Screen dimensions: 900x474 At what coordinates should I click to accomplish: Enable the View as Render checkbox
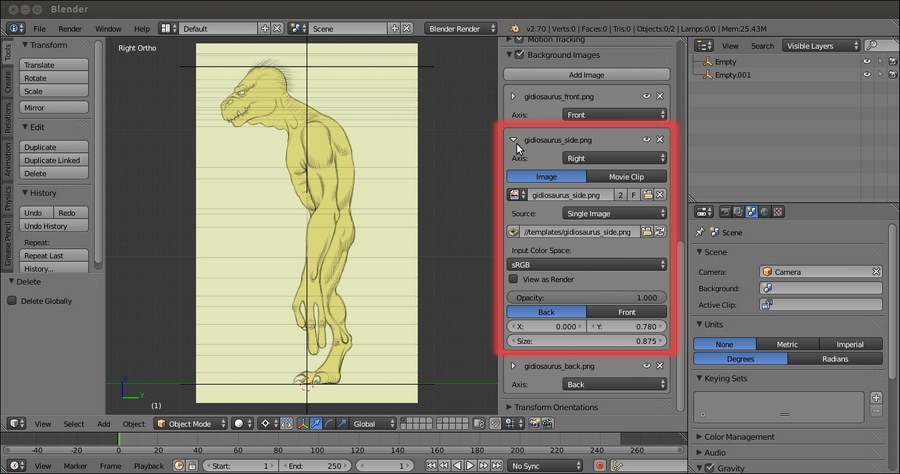(514, 279)
